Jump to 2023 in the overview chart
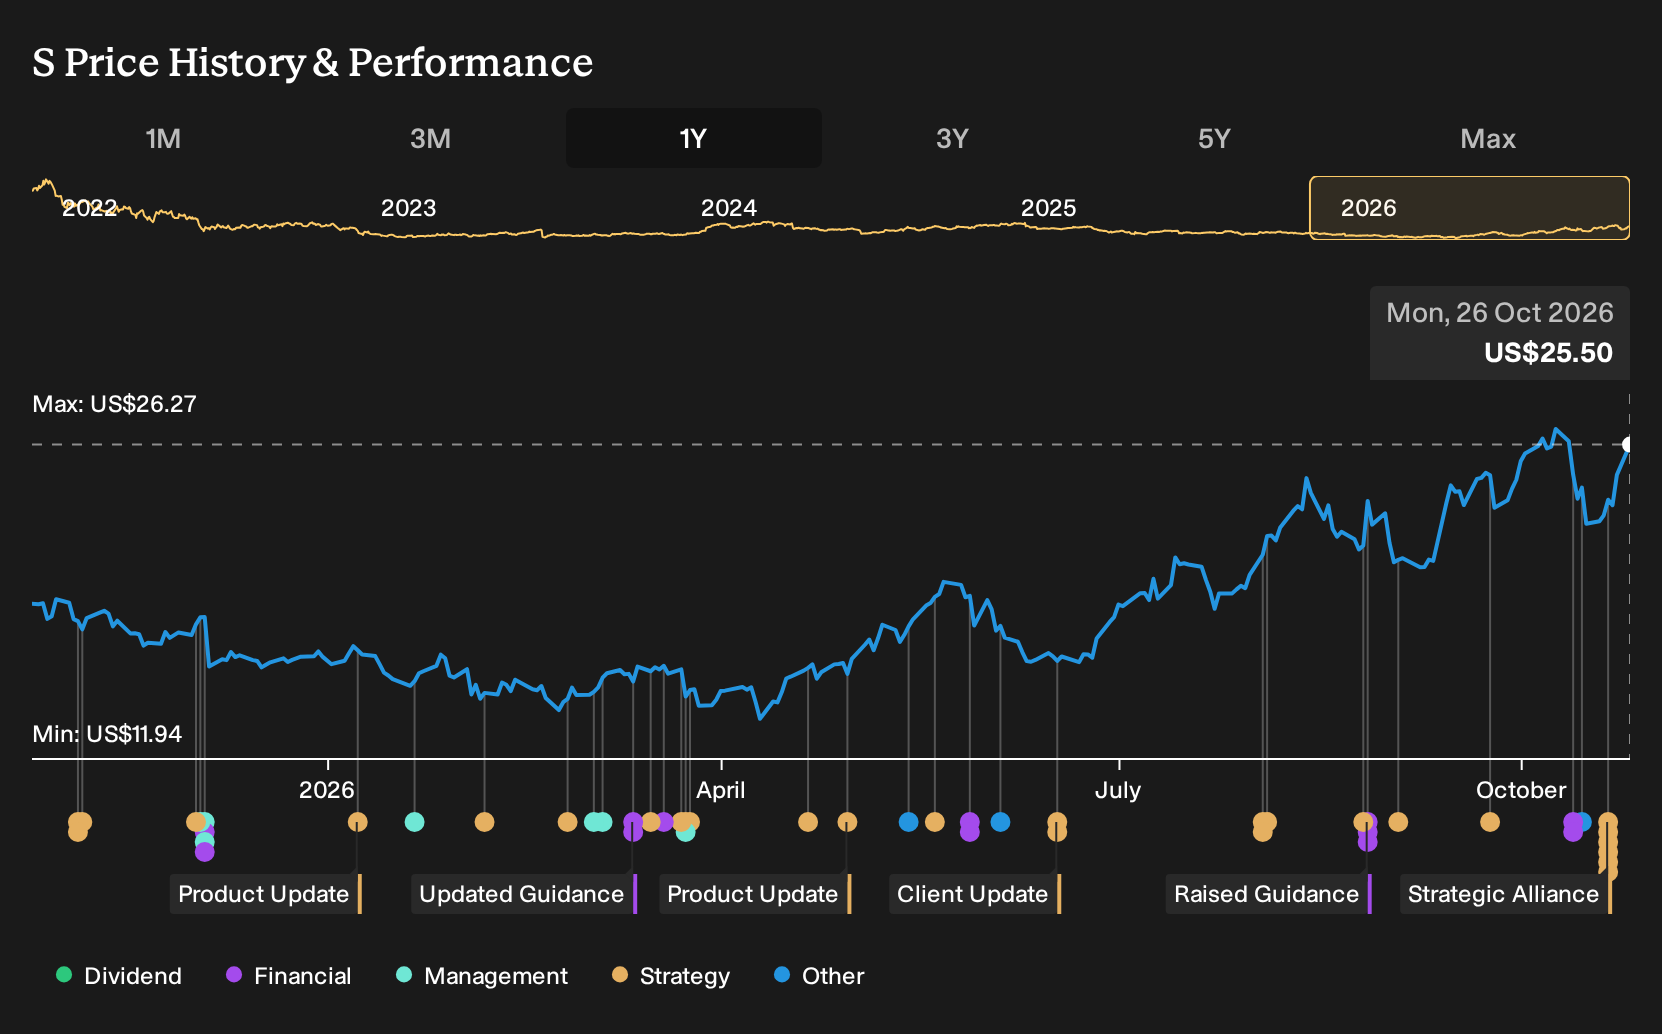Screen dimensions: 1662x1034 pos(408,208)
